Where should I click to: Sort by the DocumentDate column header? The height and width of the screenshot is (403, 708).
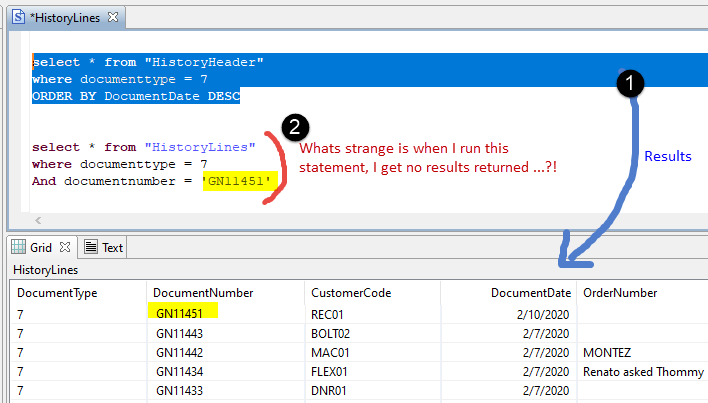point(530,292)
